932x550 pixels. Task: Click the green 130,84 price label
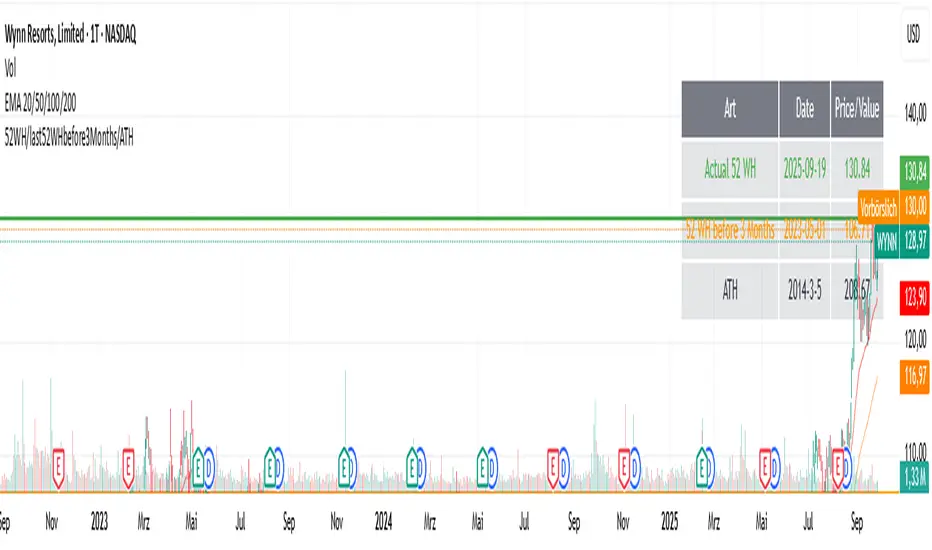coord(914,172)
